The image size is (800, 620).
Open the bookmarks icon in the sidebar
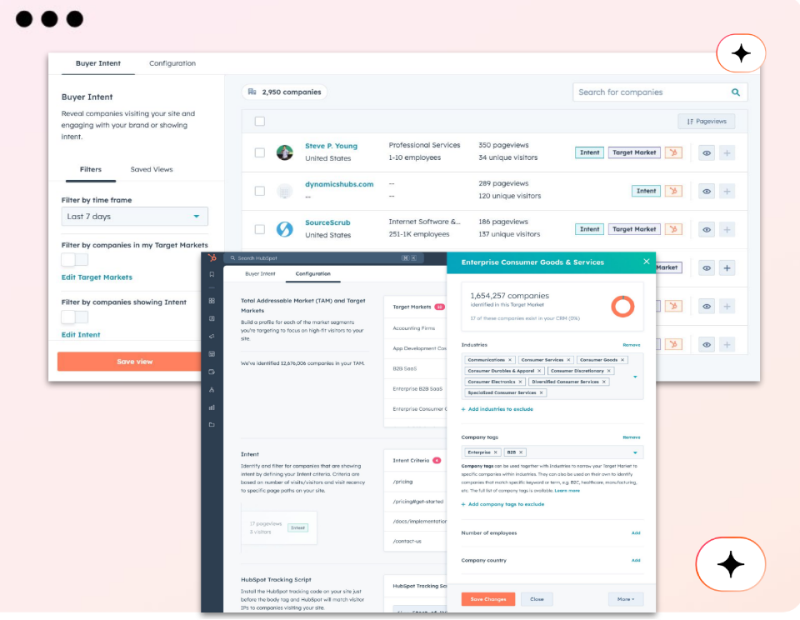212,275
